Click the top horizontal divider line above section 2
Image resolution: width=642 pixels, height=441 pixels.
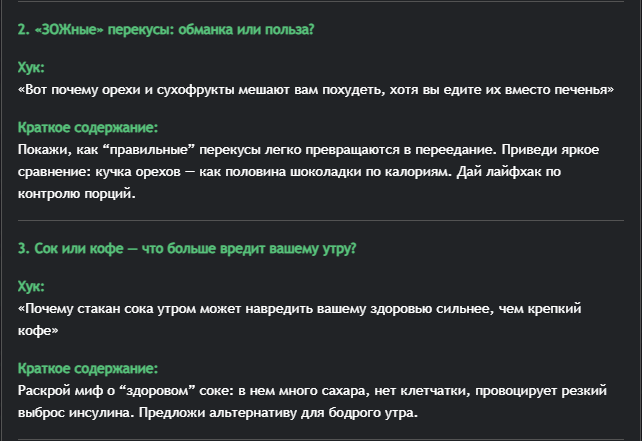click(321, 1)
